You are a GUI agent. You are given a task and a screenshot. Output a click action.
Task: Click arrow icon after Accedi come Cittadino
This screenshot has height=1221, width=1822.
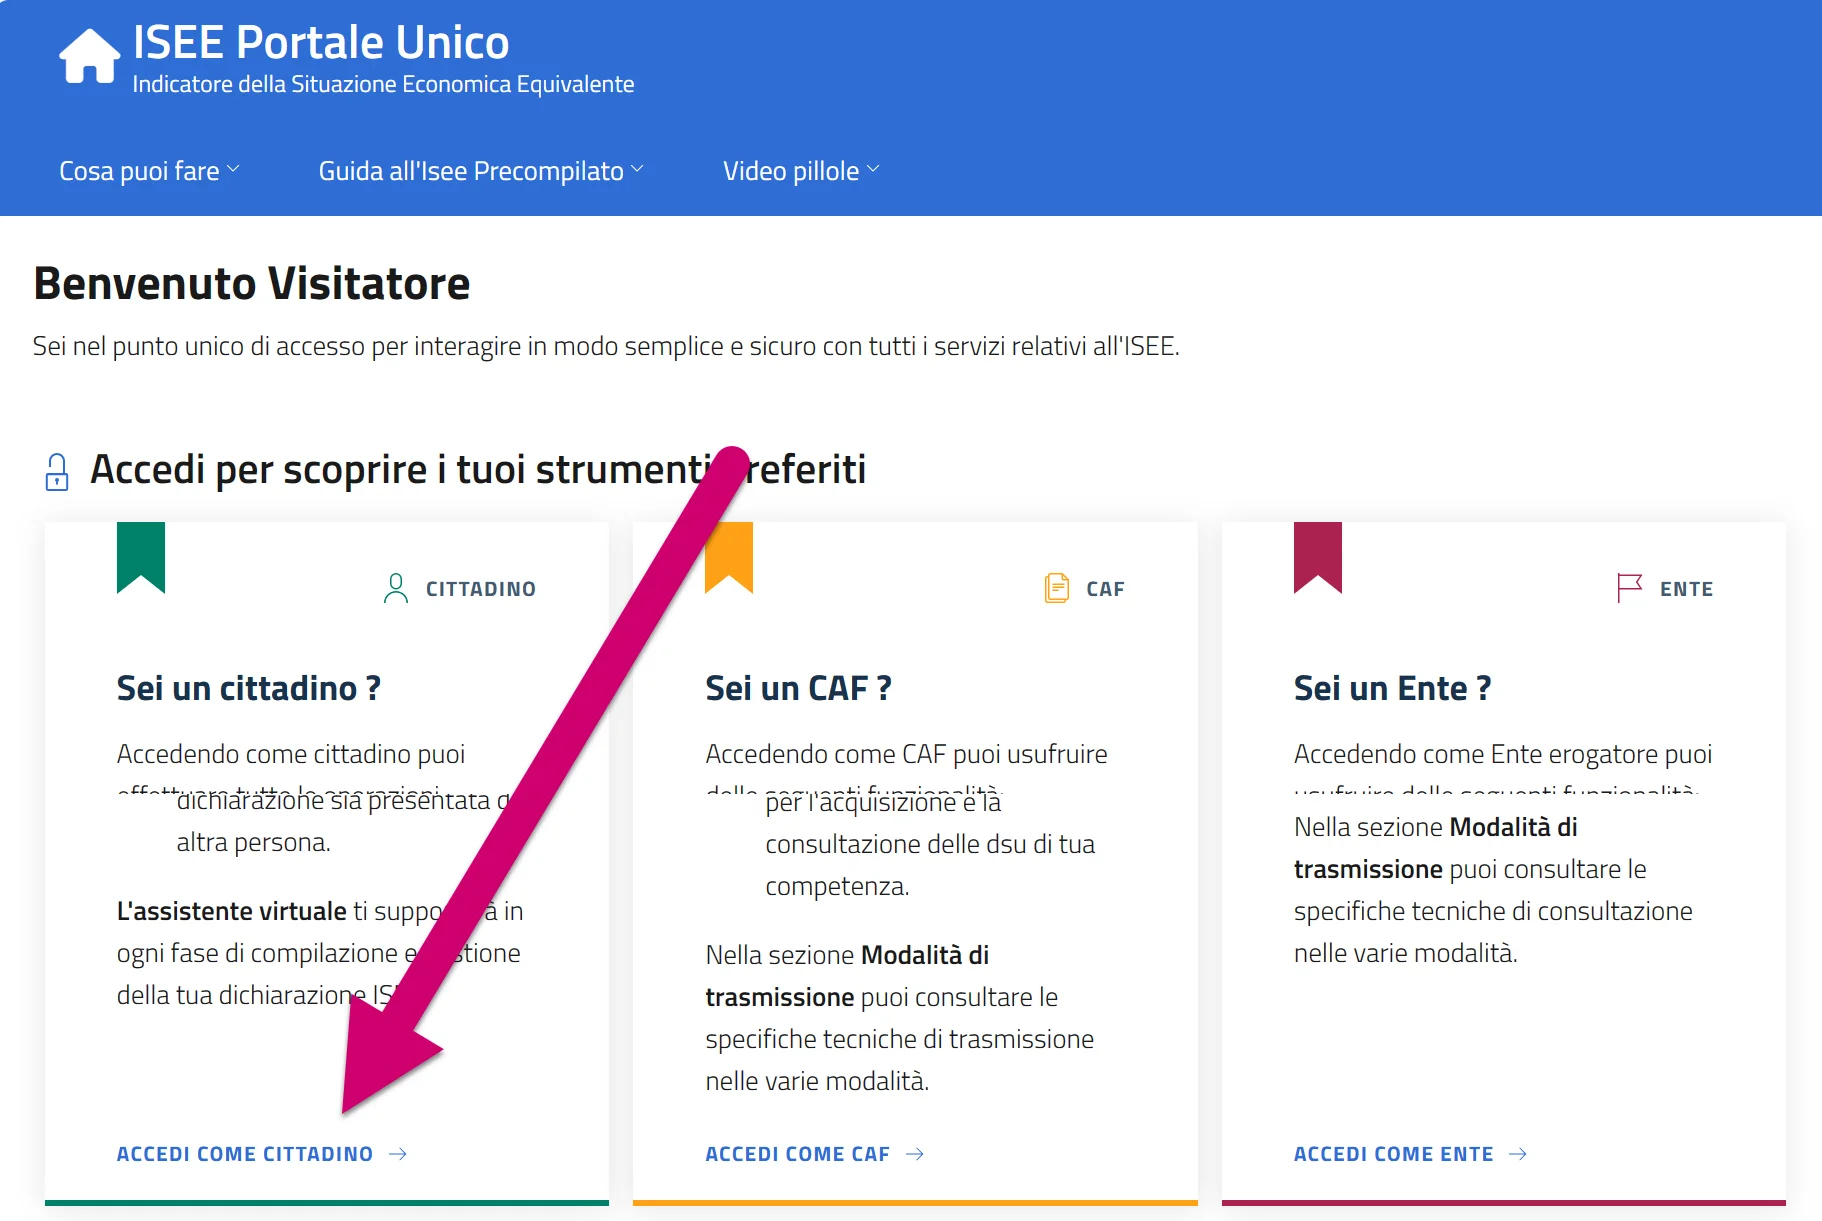398,1154
